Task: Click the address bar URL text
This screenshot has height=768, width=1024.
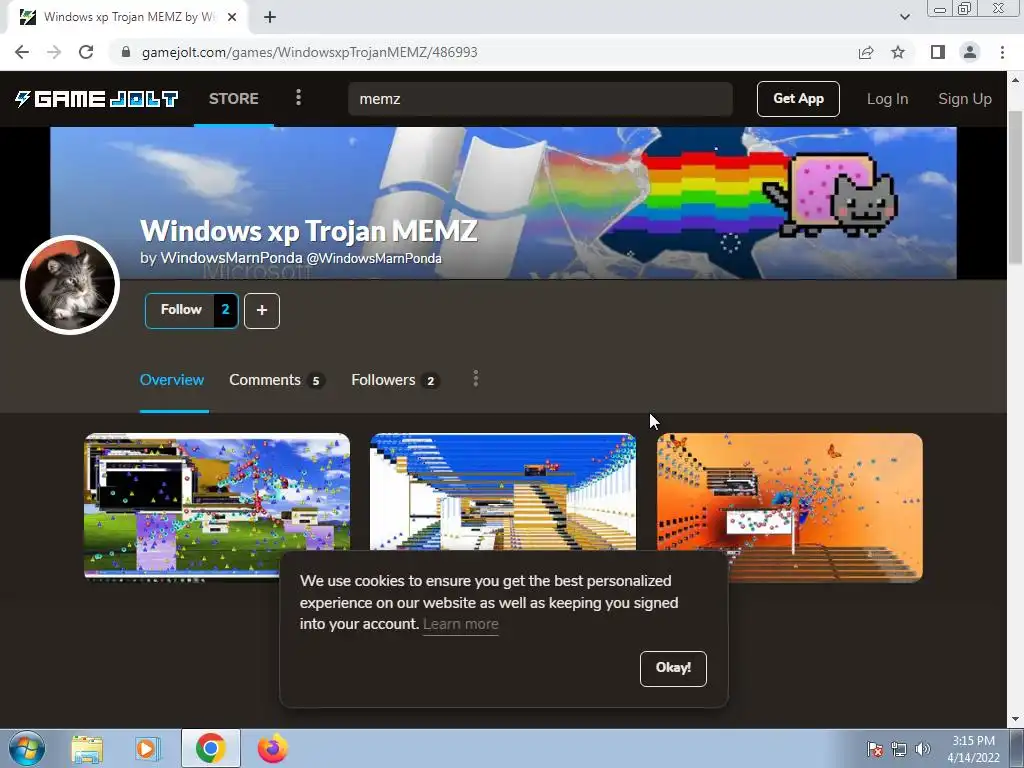Action: pyautogui.click(x=310, y=52)
